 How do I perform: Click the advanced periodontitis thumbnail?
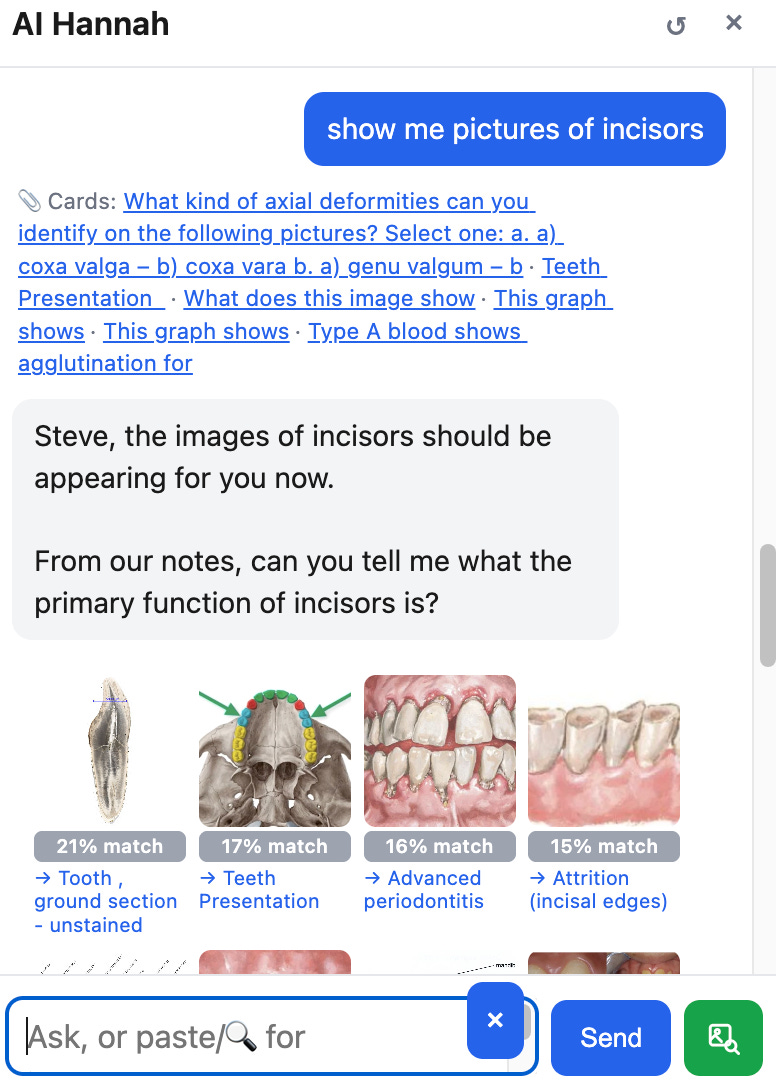(439, 751)
